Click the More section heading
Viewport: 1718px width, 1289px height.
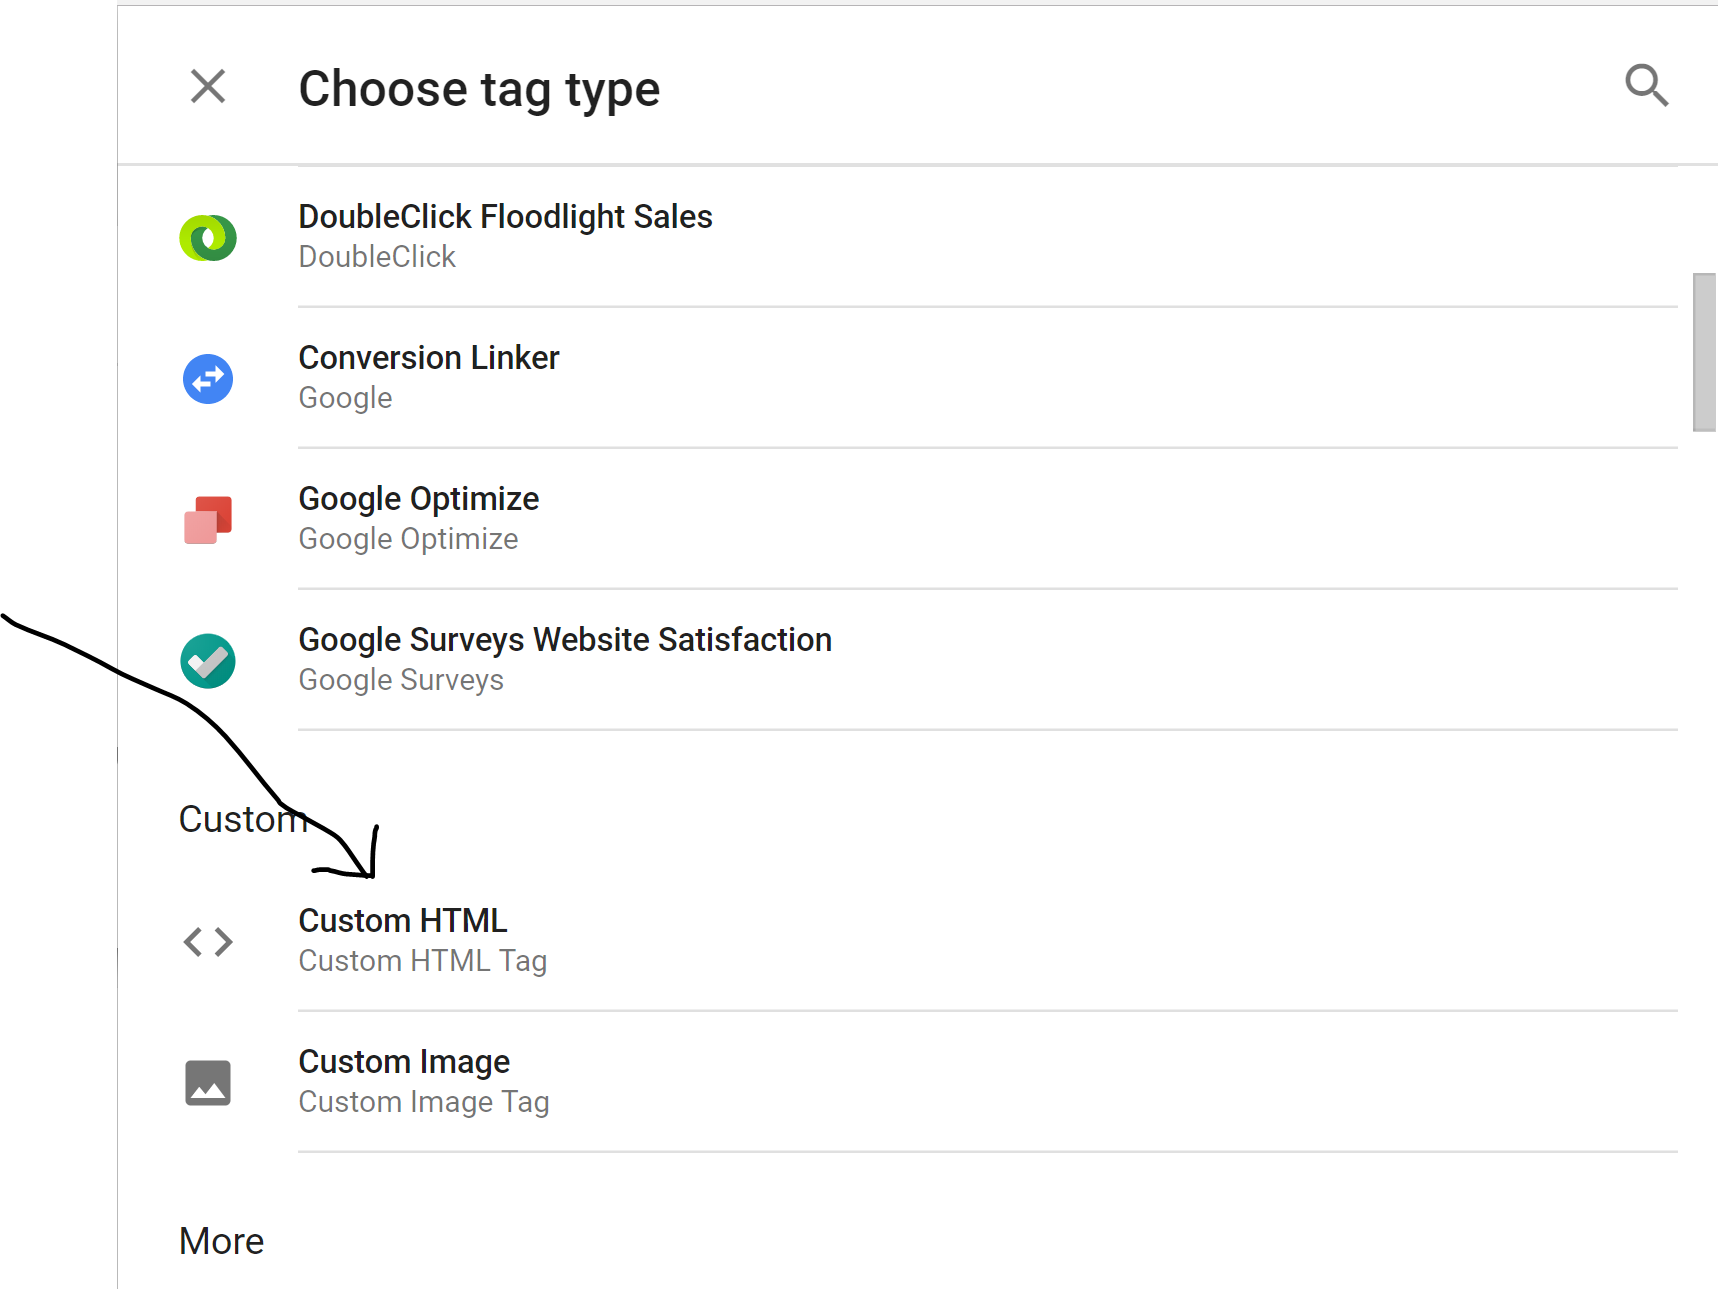(x=221, y=1241)
